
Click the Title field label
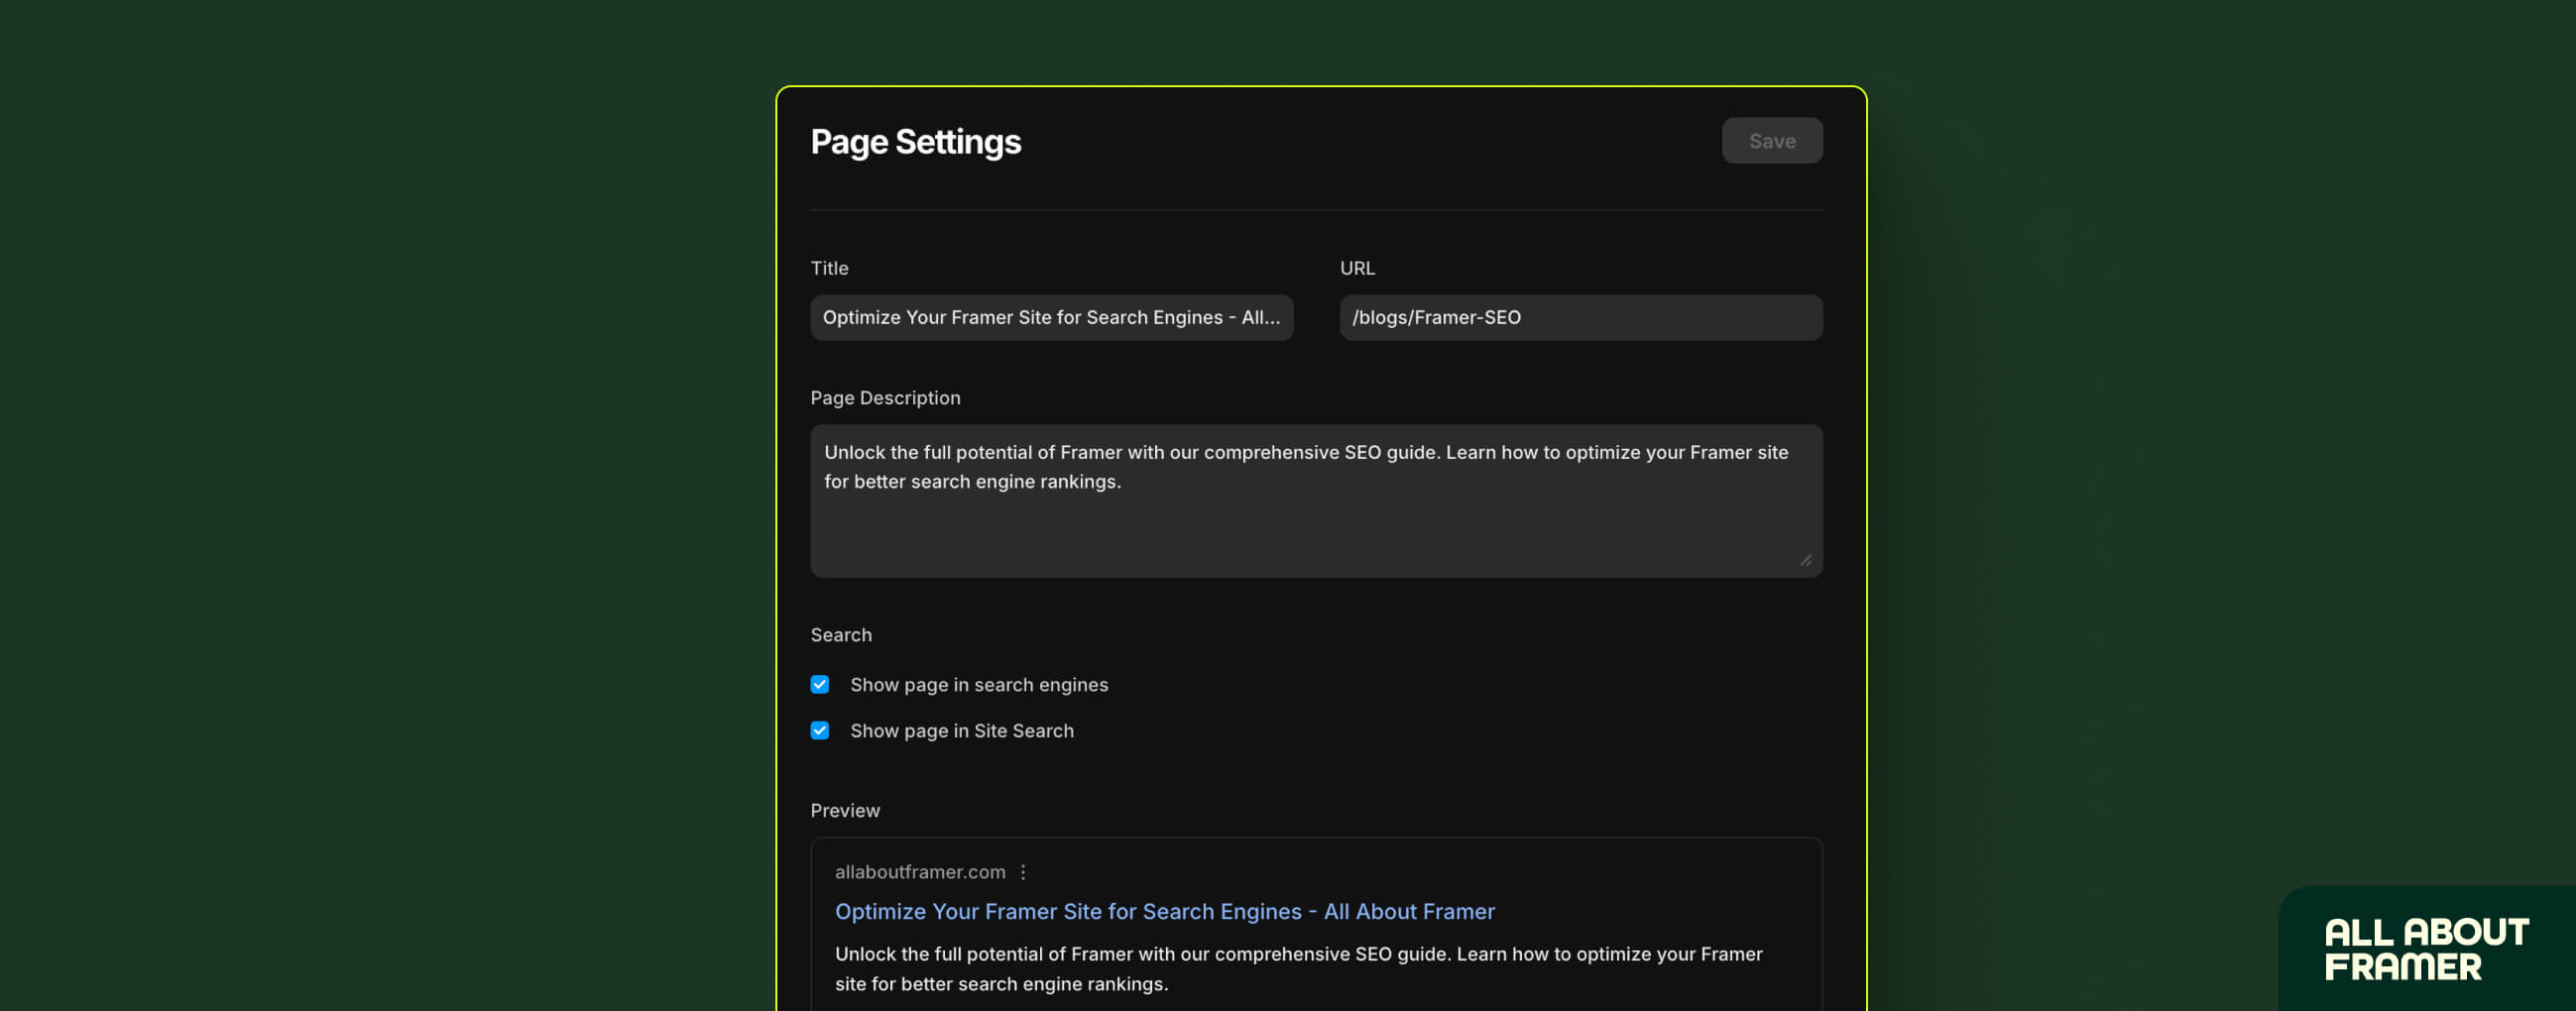(829, 268)
